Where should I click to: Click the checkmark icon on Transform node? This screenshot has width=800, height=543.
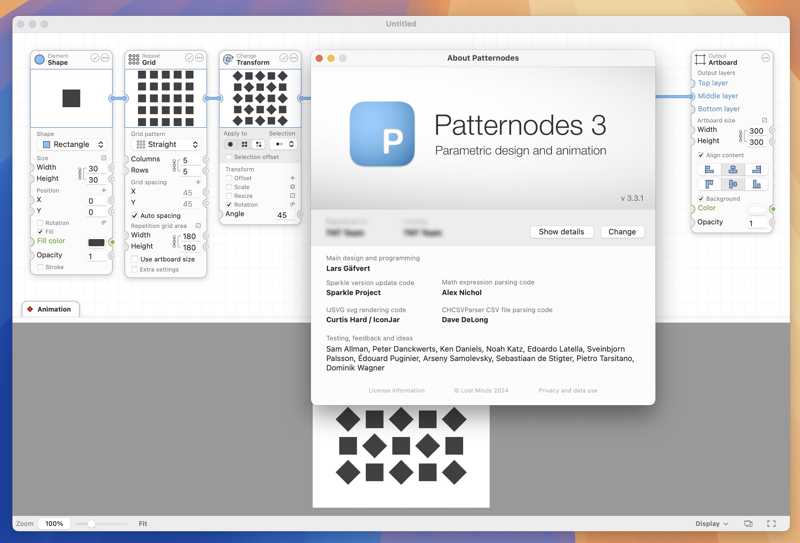[284, 58]
